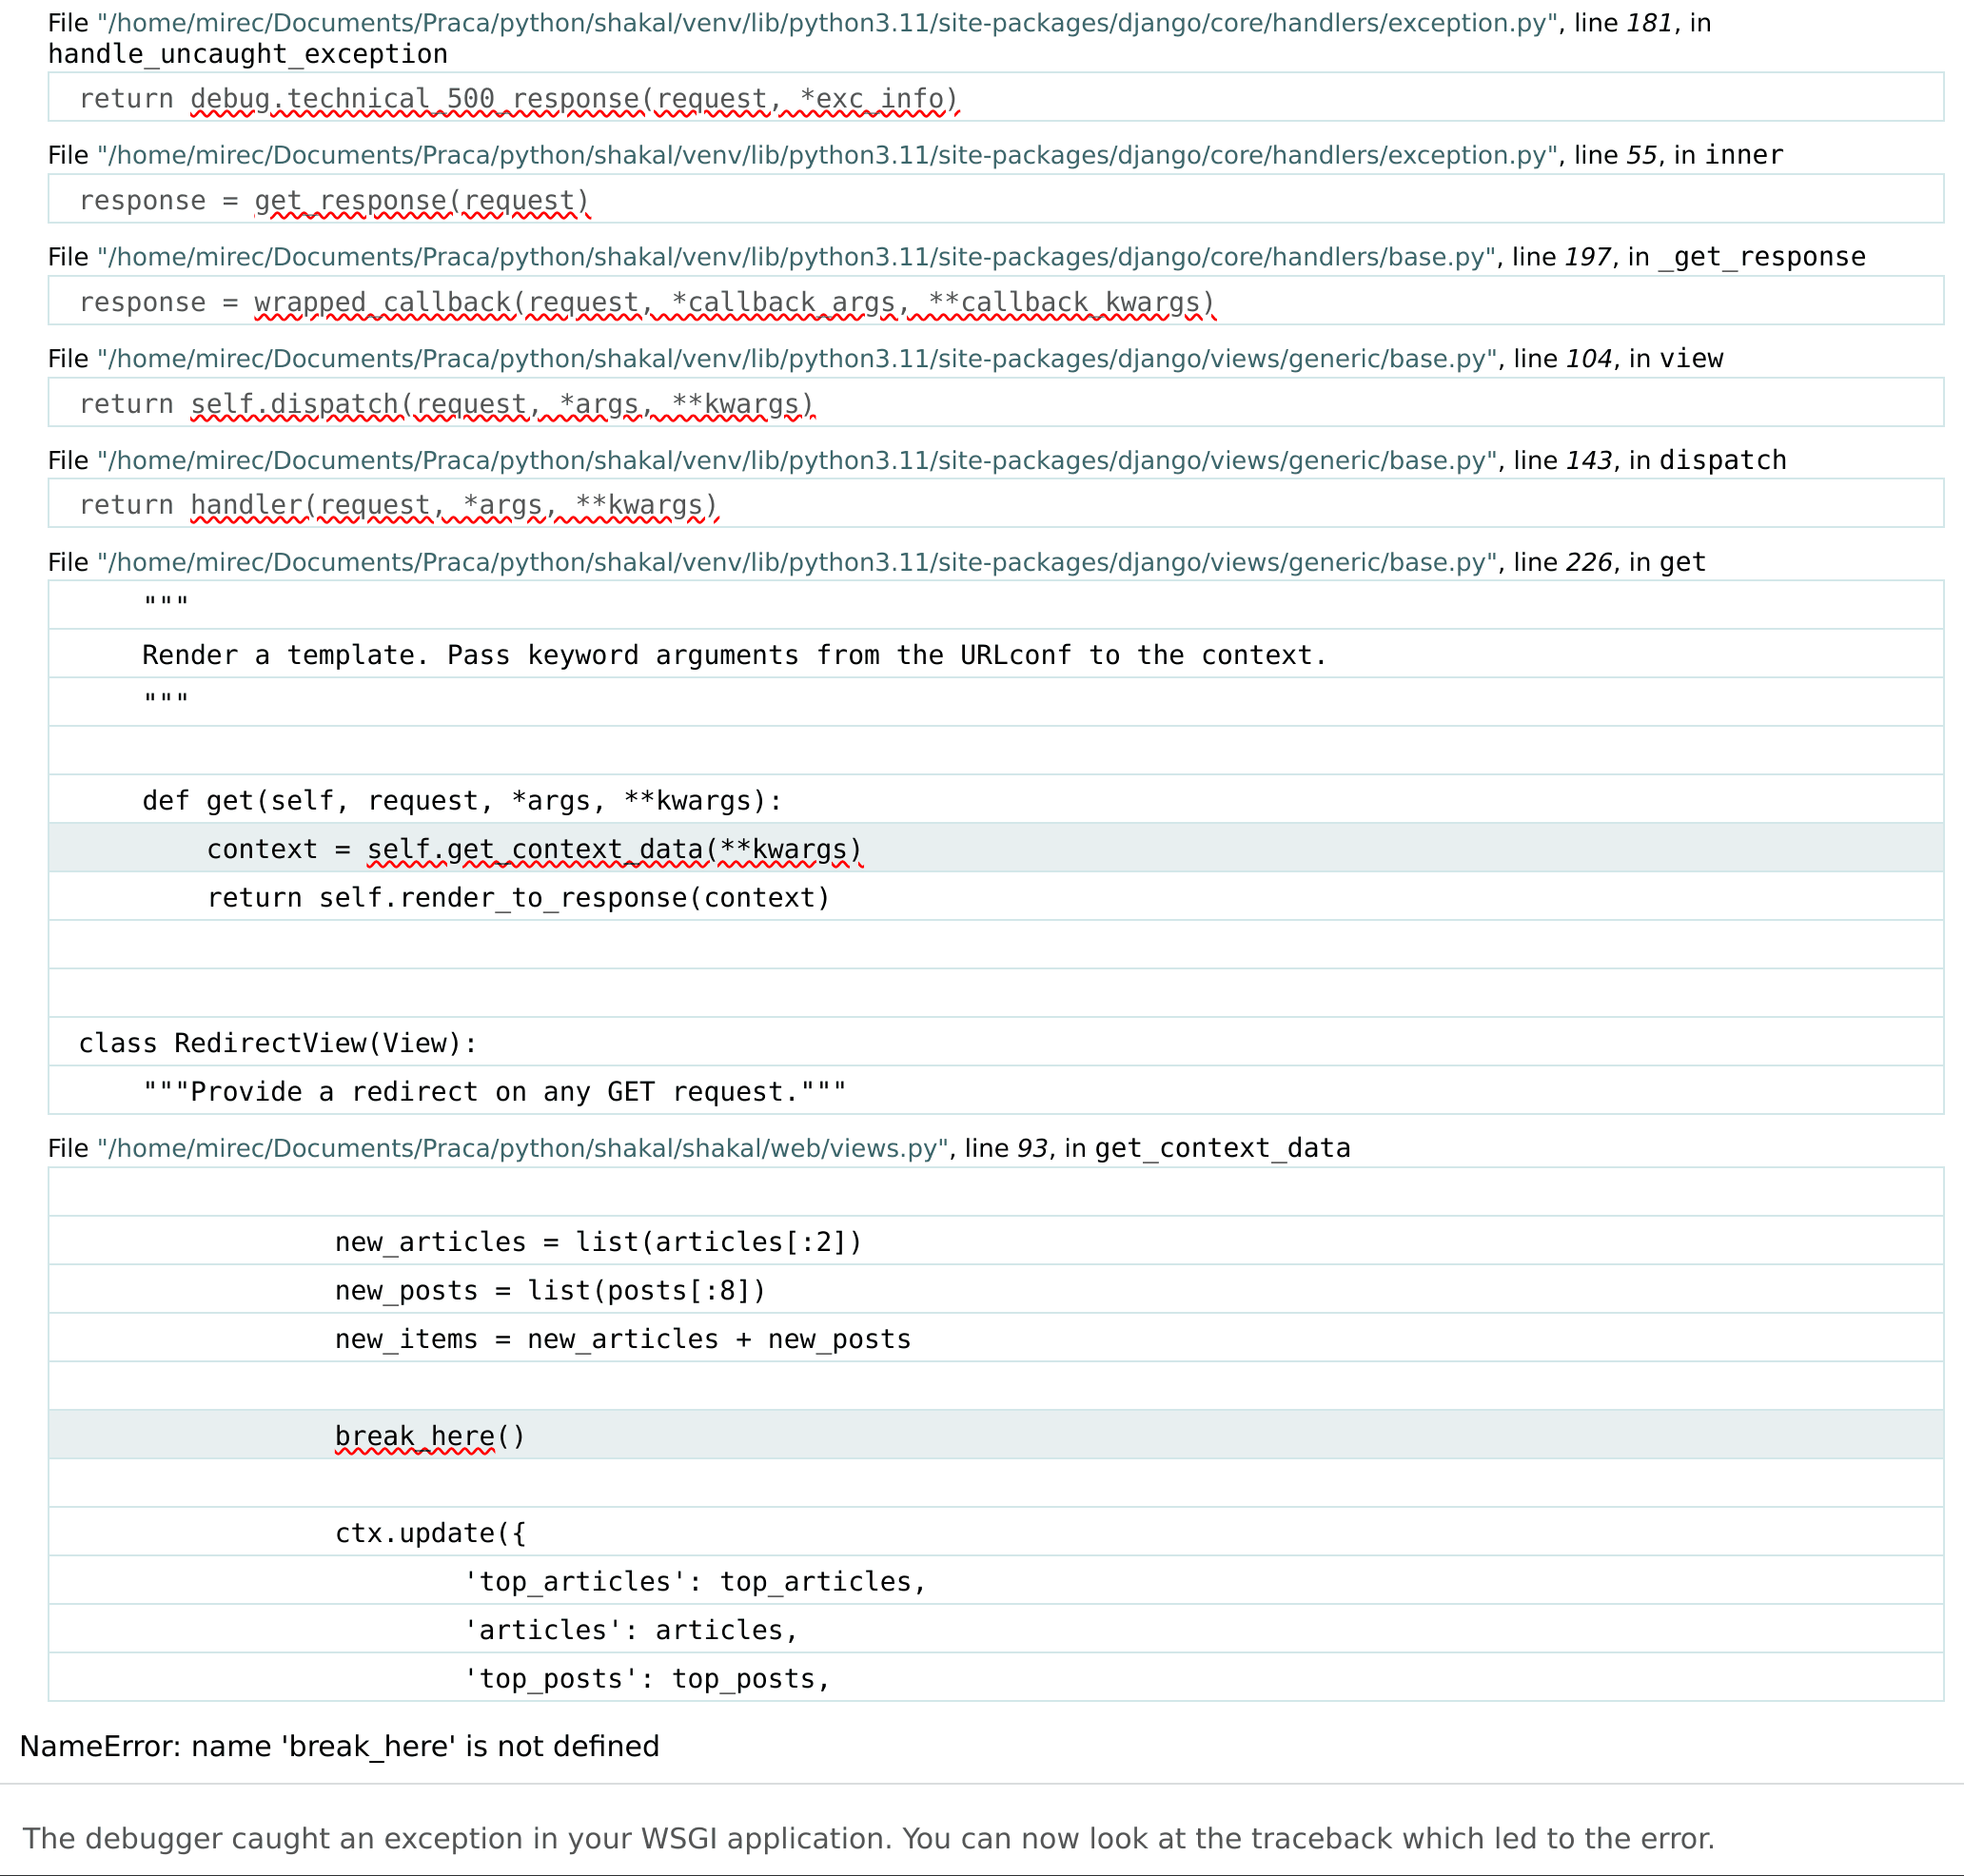Image resolution: width=1964 pixels, height=1876 pixels.
Task: Expand the get_response(request) frame line
Action: coord(334,200)
